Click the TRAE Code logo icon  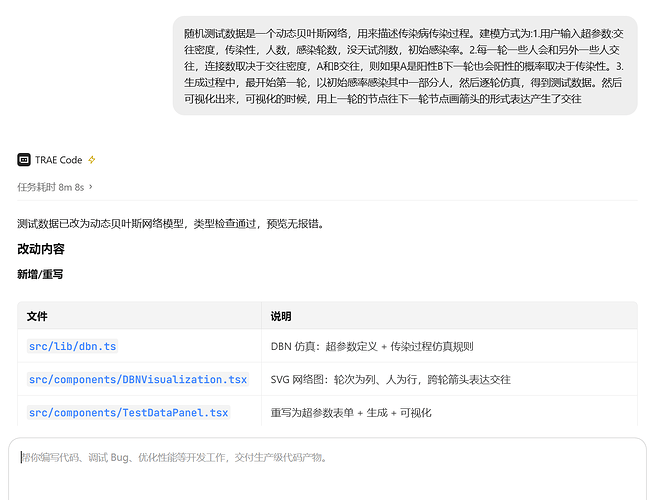(x=24, y=160)
